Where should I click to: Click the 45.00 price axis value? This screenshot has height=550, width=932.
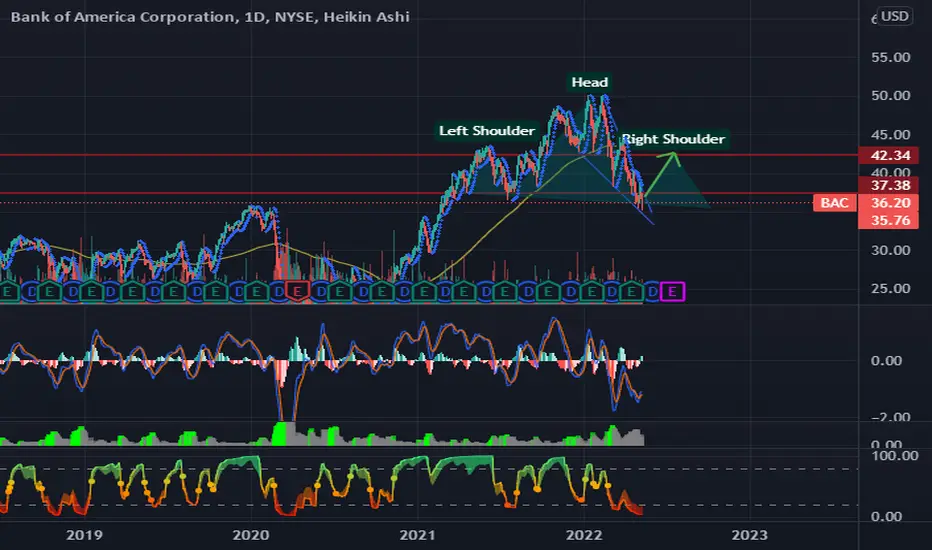click(890, 135)
